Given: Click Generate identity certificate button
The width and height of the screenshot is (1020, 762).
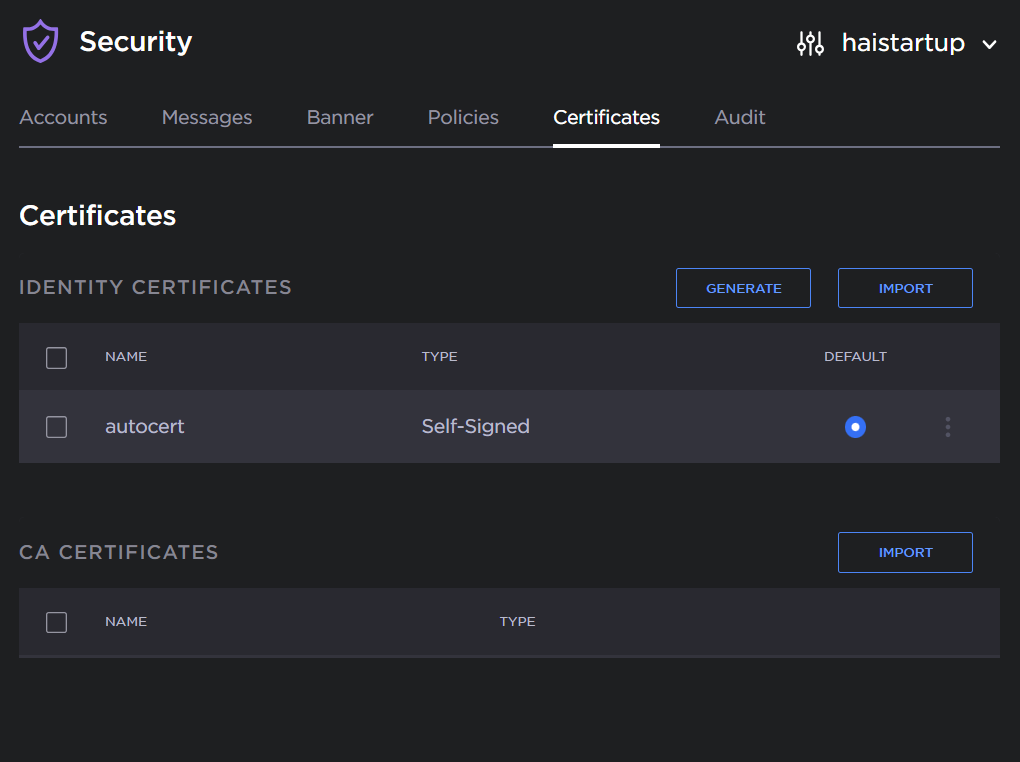Looking at the screenshot, I should point(743,288).
